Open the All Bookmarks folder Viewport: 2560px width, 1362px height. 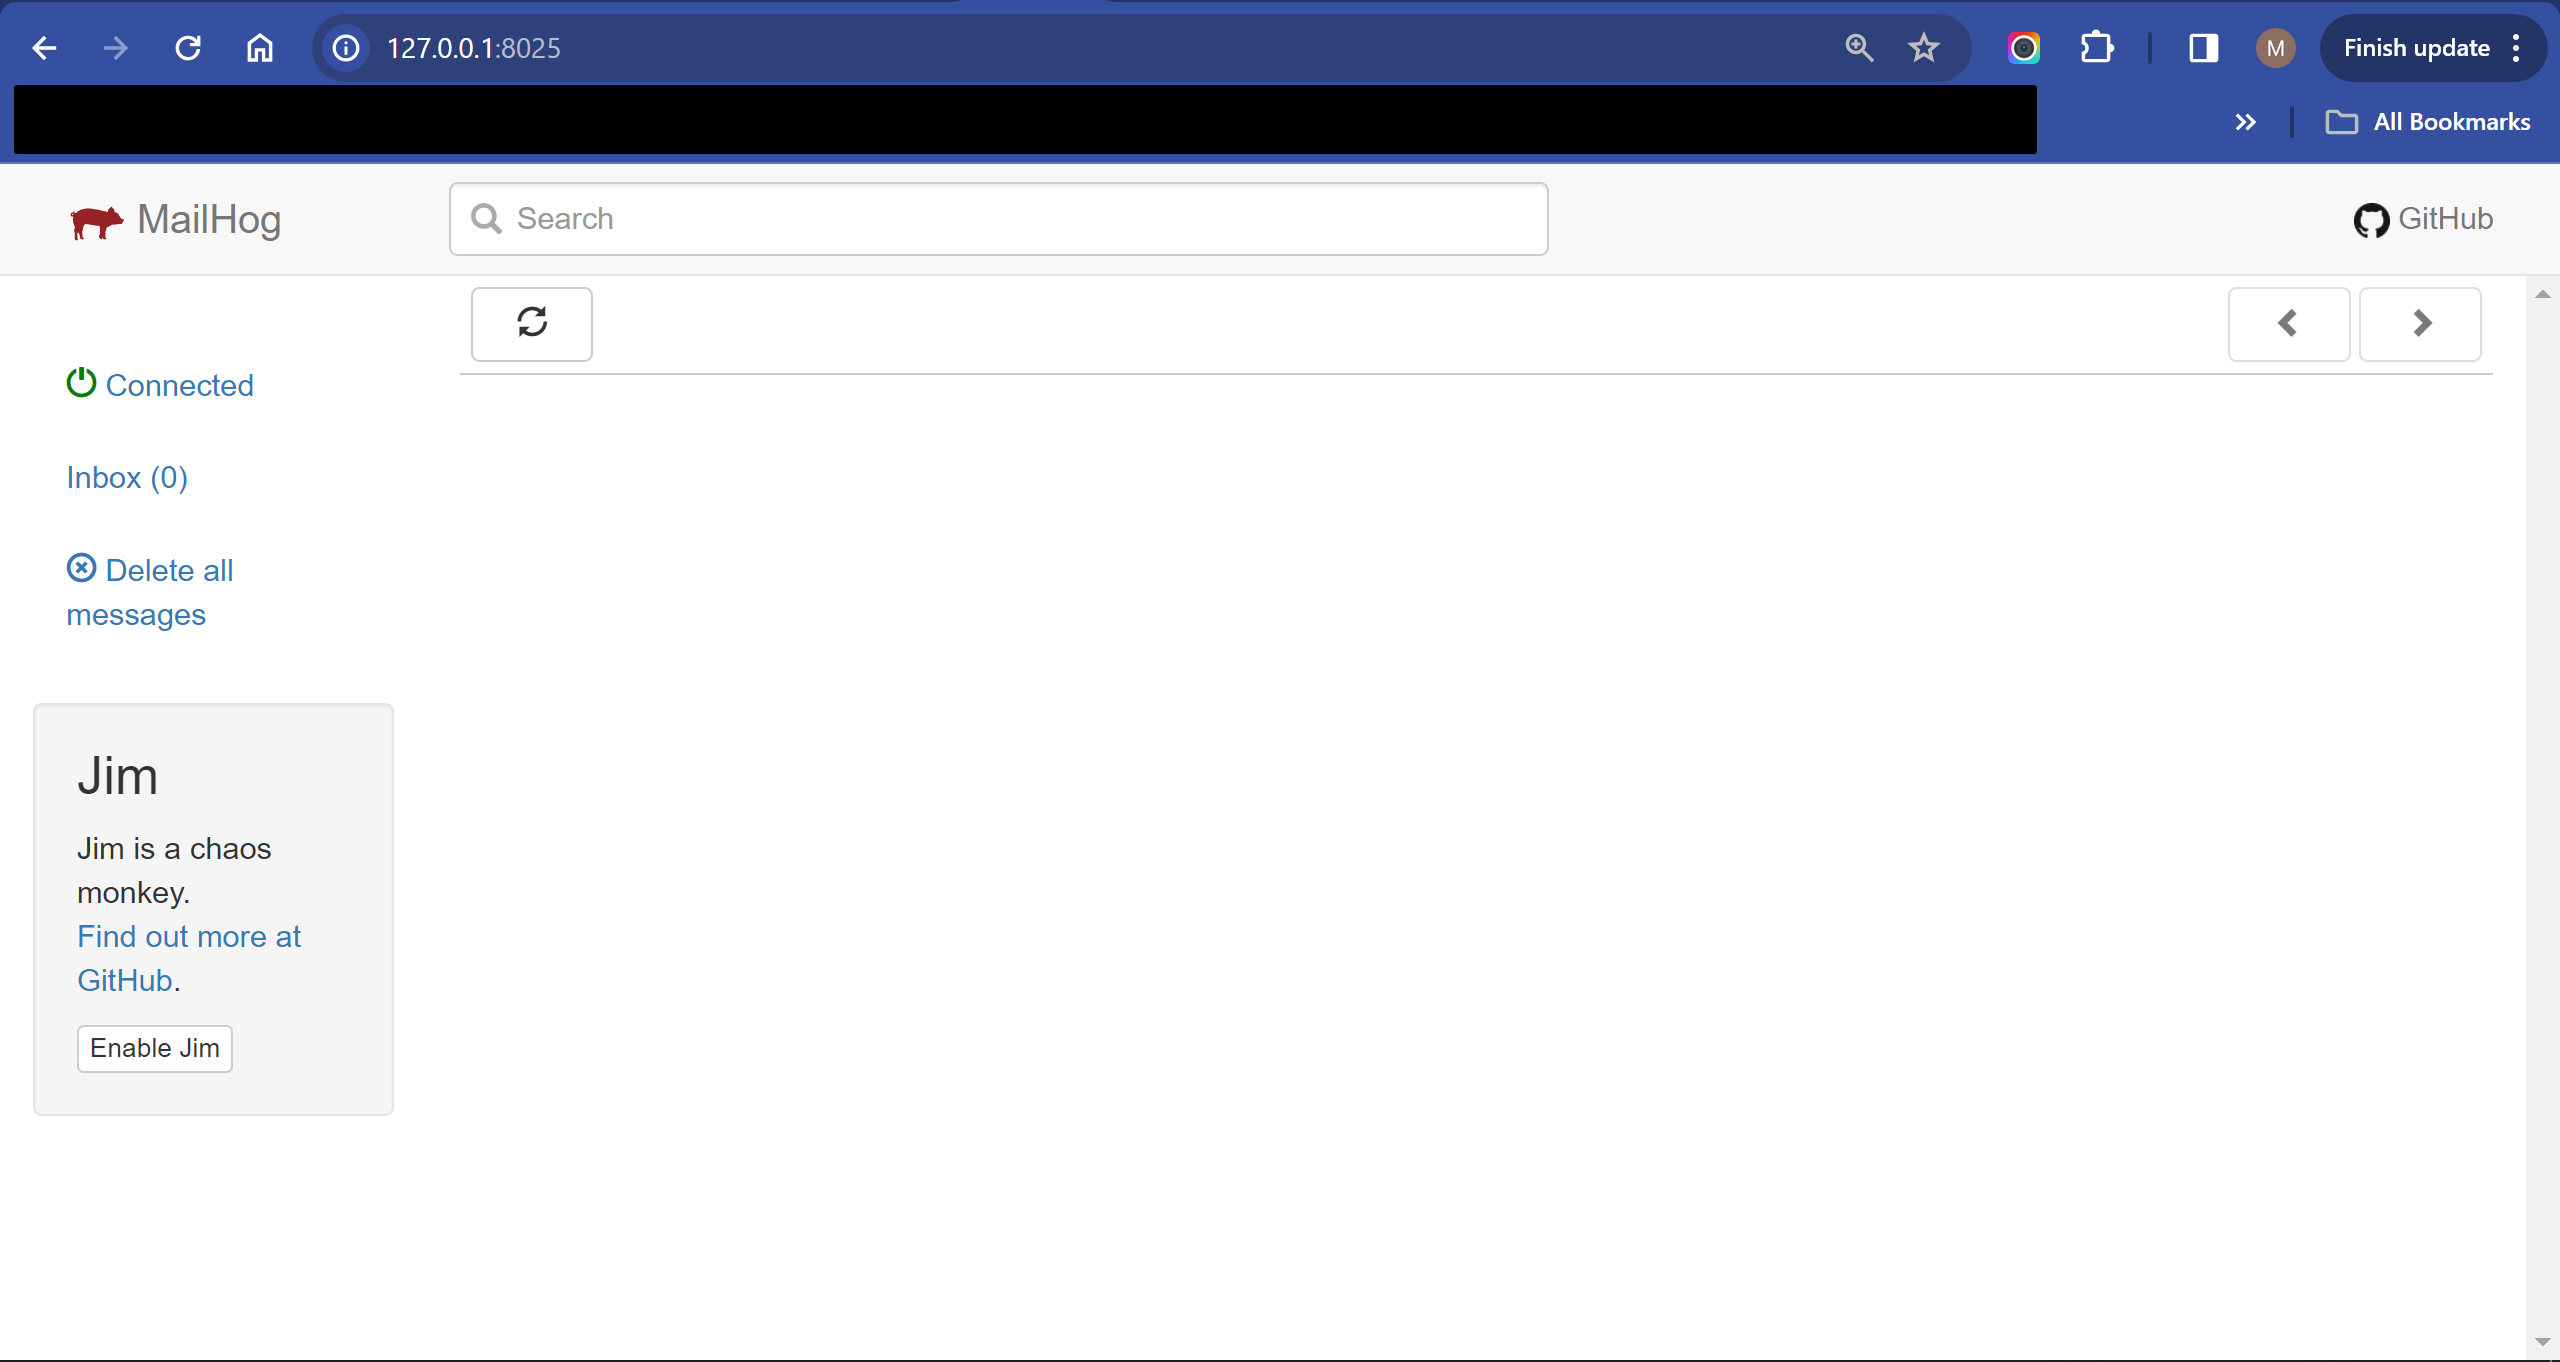2428,122
